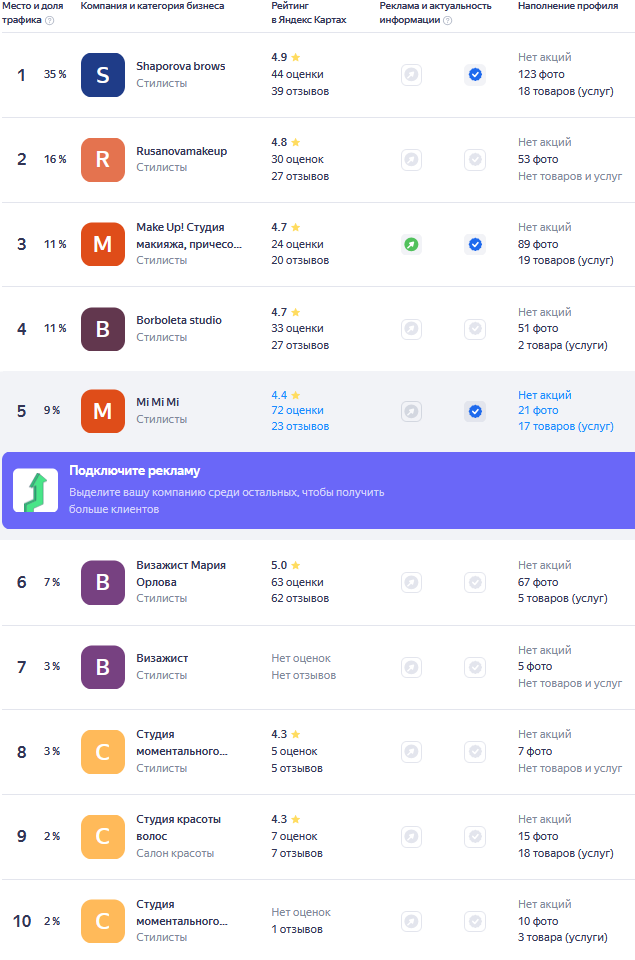The height and width of the screenshot is (960, 635).
Task: Click '44 оценки' for Shaporova brows
Action: click(x=298, y=74)
